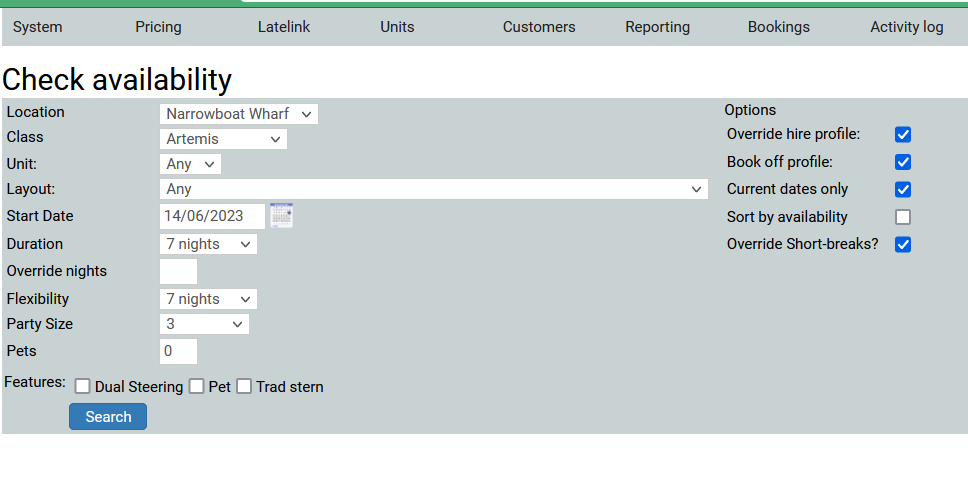The width and height of the screenshot is (968, 495).
Task: Click the Search button
Action: (108, 417)
